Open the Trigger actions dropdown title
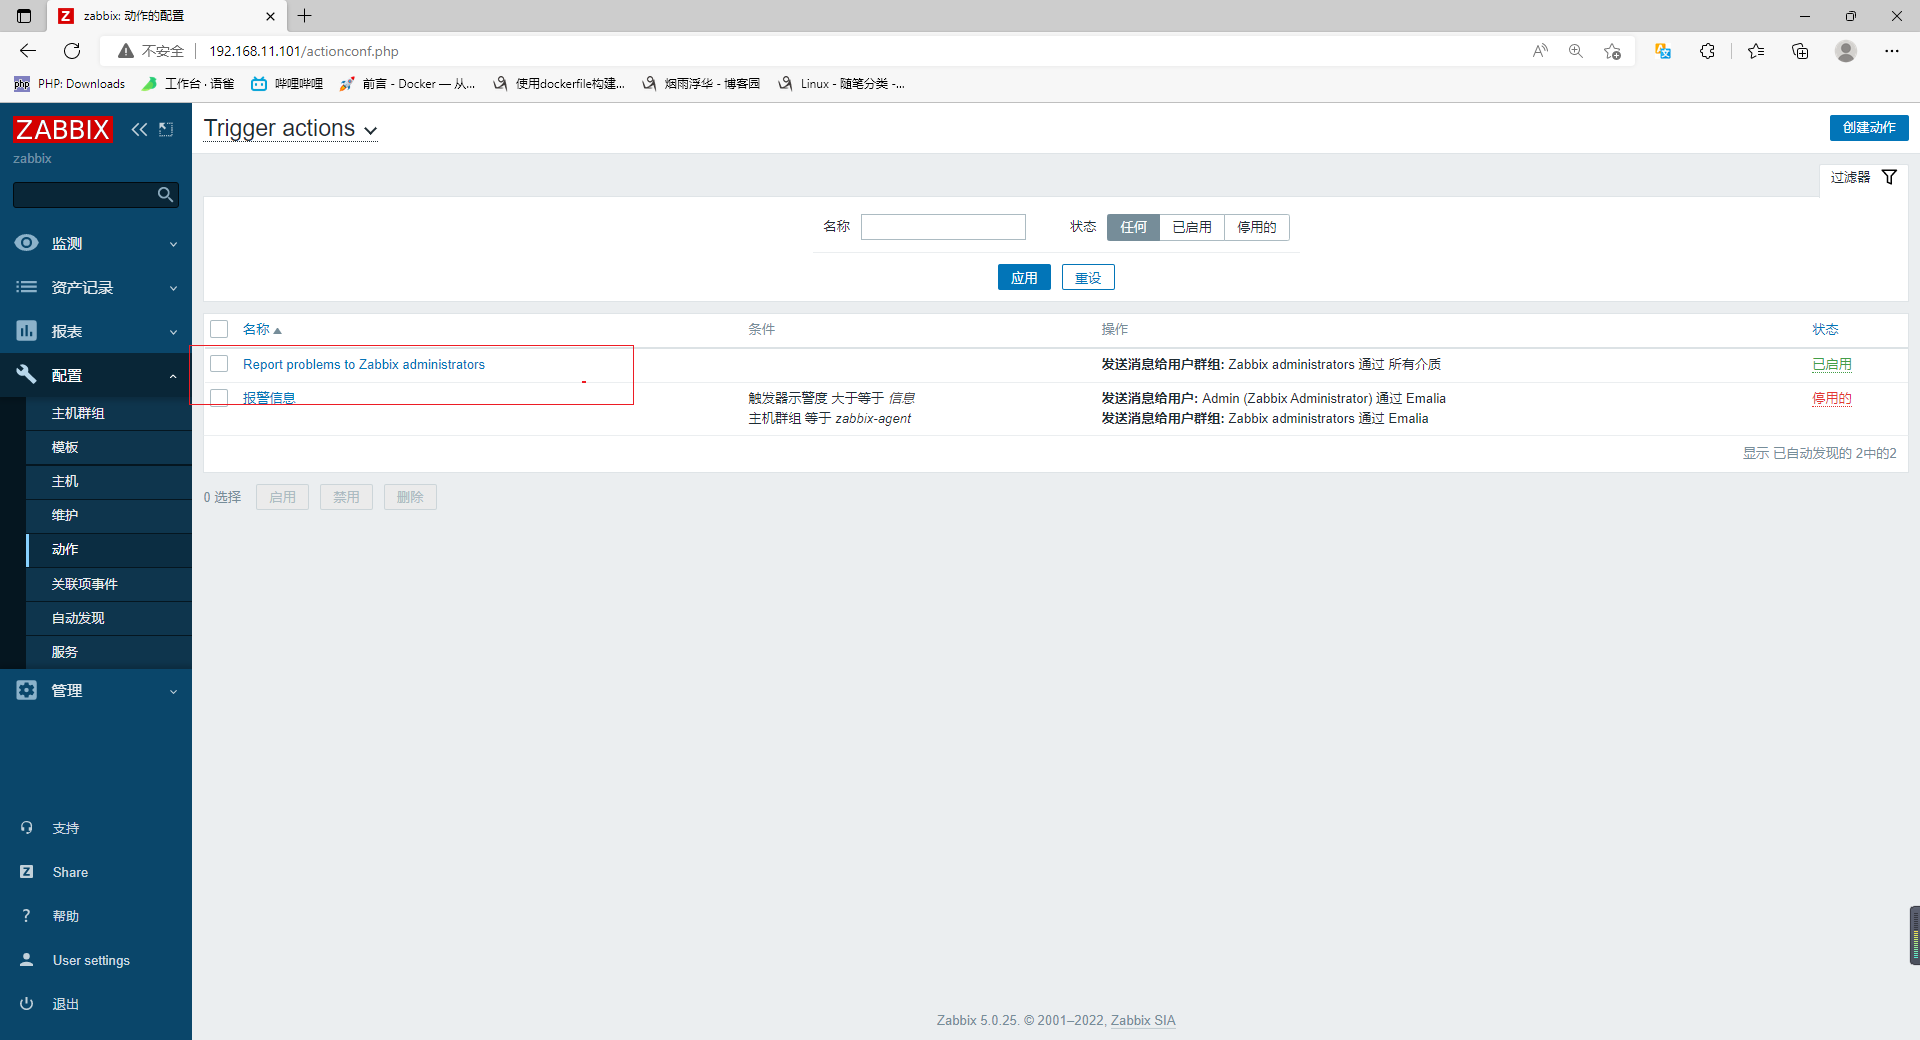This screenshot has height=1040, width=1920. pyautogui.click(x=290, y=128)
